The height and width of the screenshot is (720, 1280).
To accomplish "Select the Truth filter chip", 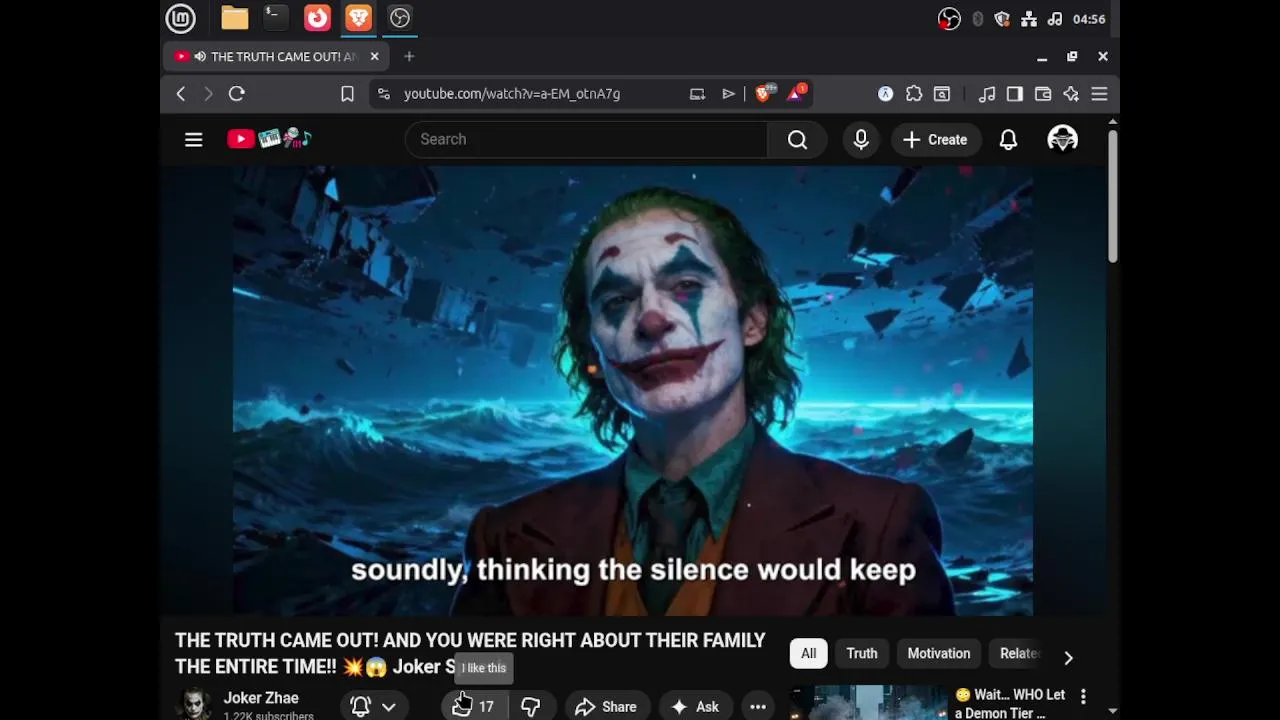I will [862, 654].
